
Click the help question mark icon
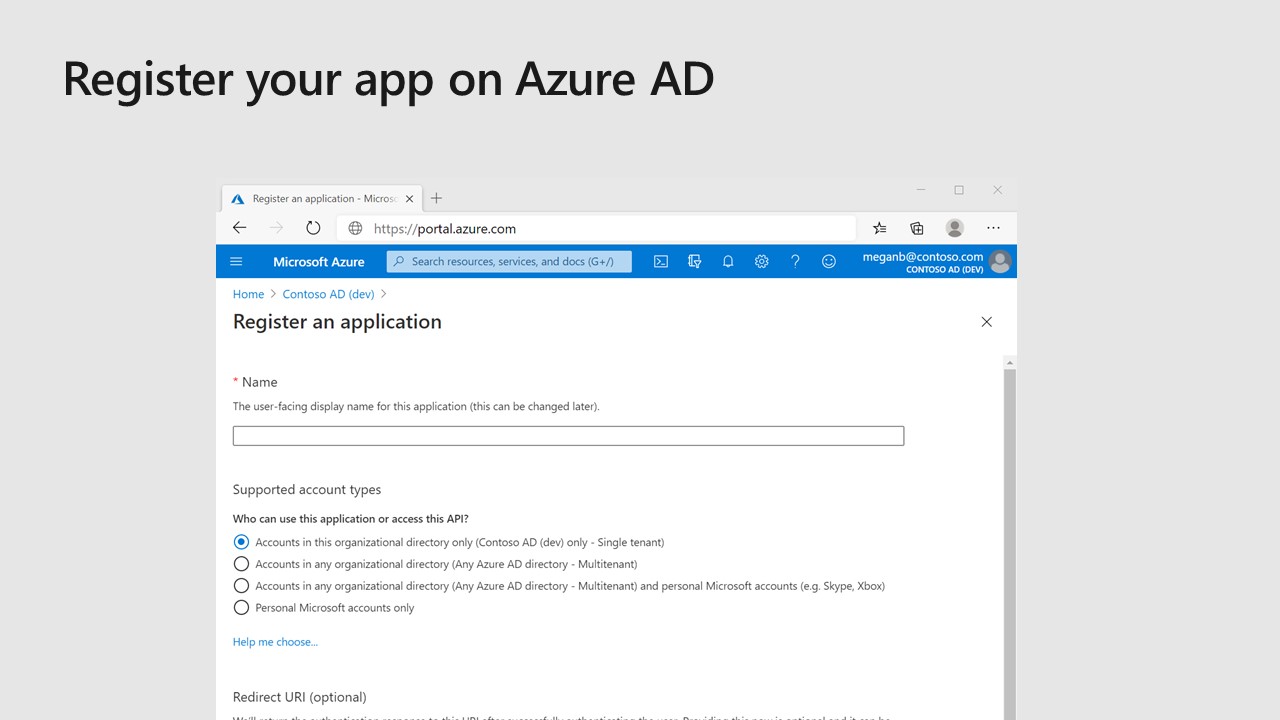pos(795,262)
